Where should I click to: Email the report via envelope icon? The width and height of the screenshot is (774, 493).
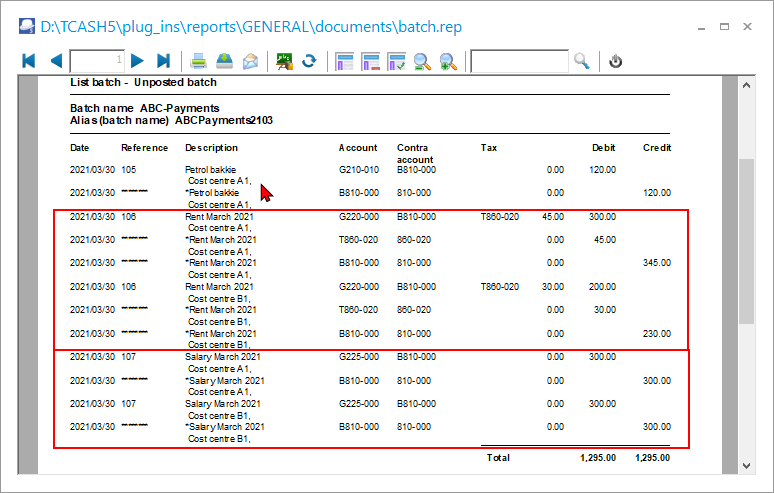click(x=250, y=62)
